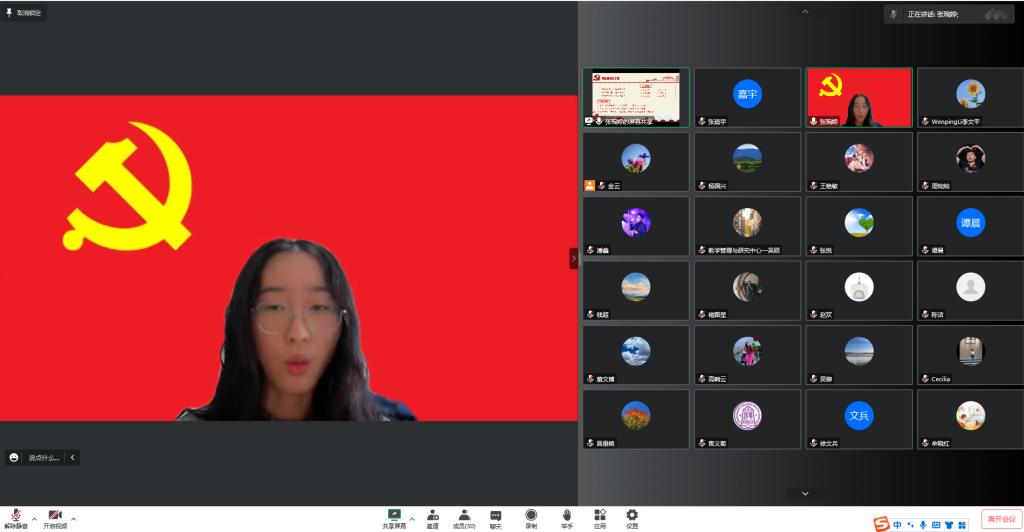The width and height of the screenshot is (1024, 532).
Task: Open the 应用 (Apps) icon
Action: [x=599, y=515]
